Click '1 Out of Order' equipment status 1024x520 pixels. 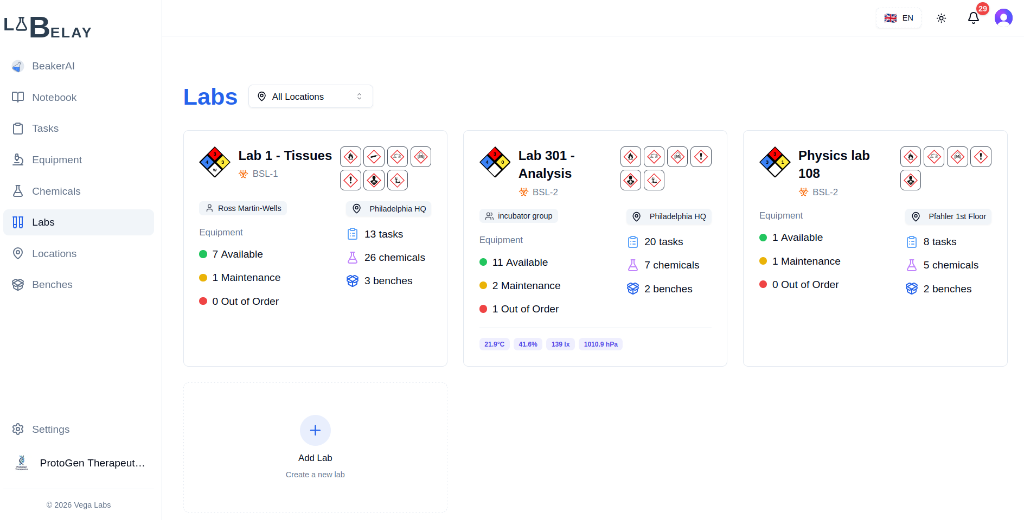[x=525, y=309]
